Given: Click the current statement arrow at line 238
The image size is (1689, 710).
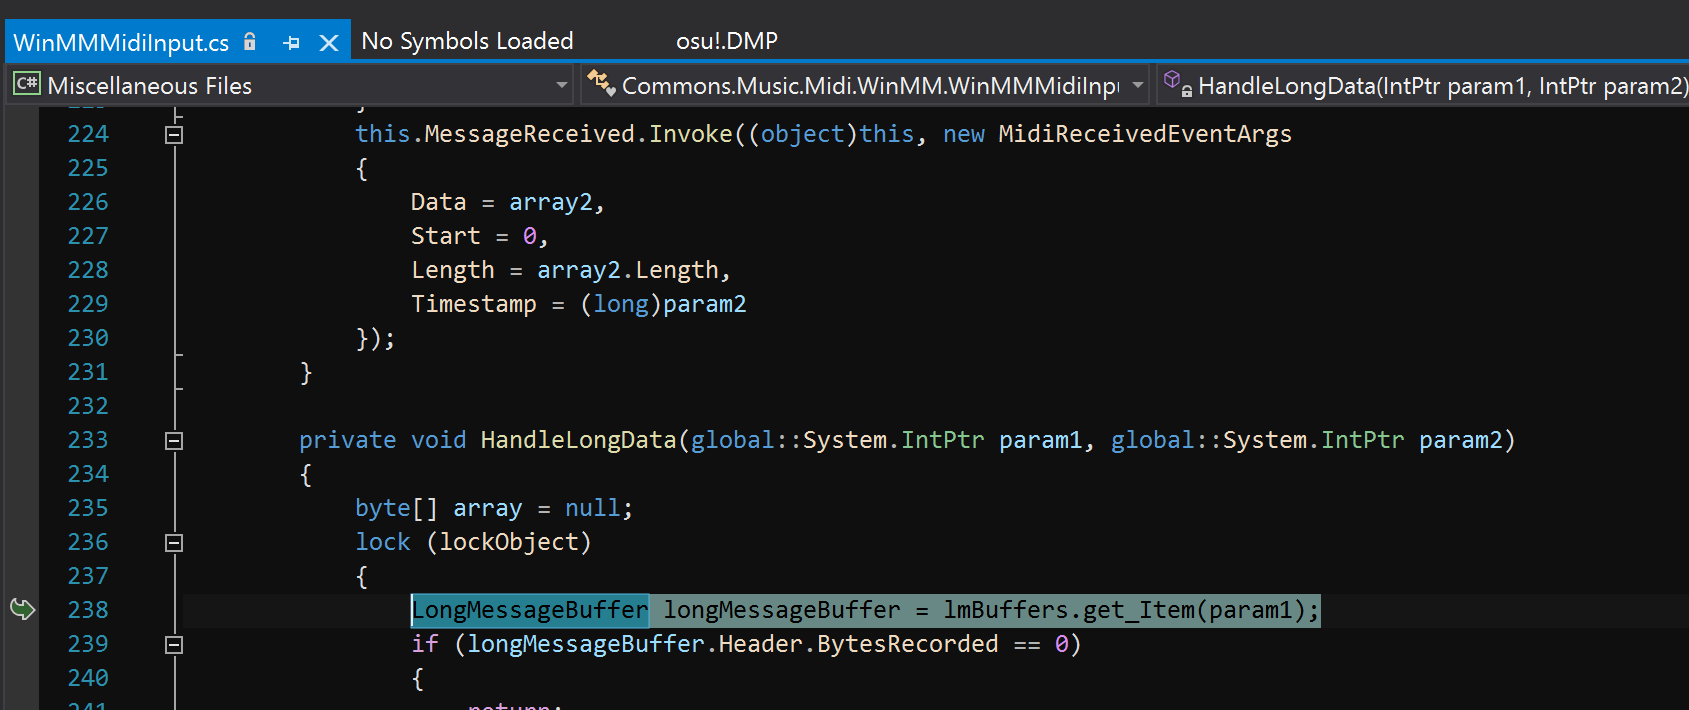Looking at the screenshot, I should click(22, 609).
